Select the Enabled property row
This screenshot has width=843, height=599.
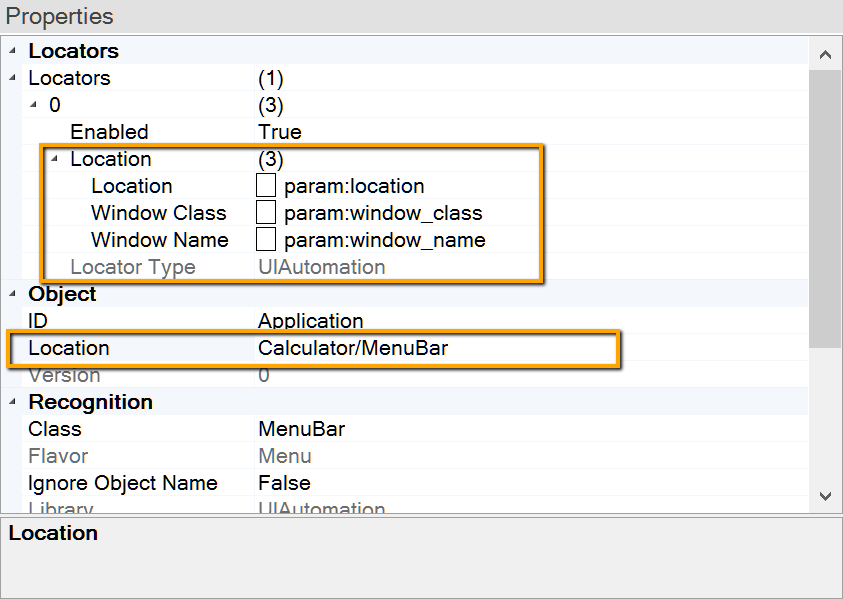(x=109, y=132)
